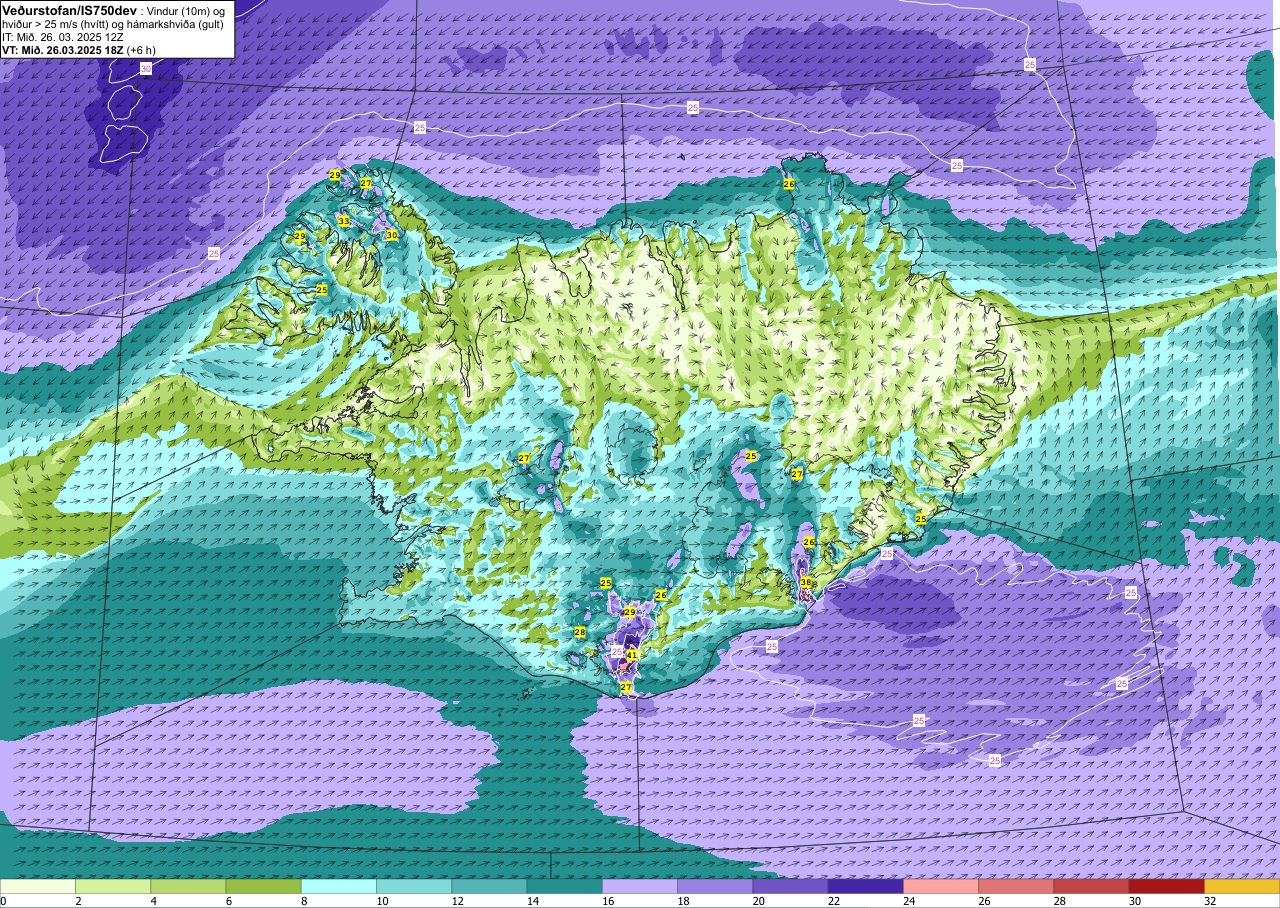
Task: Select the pale cyan 8–10 legend swatch
Action: [x=339, y=886]
